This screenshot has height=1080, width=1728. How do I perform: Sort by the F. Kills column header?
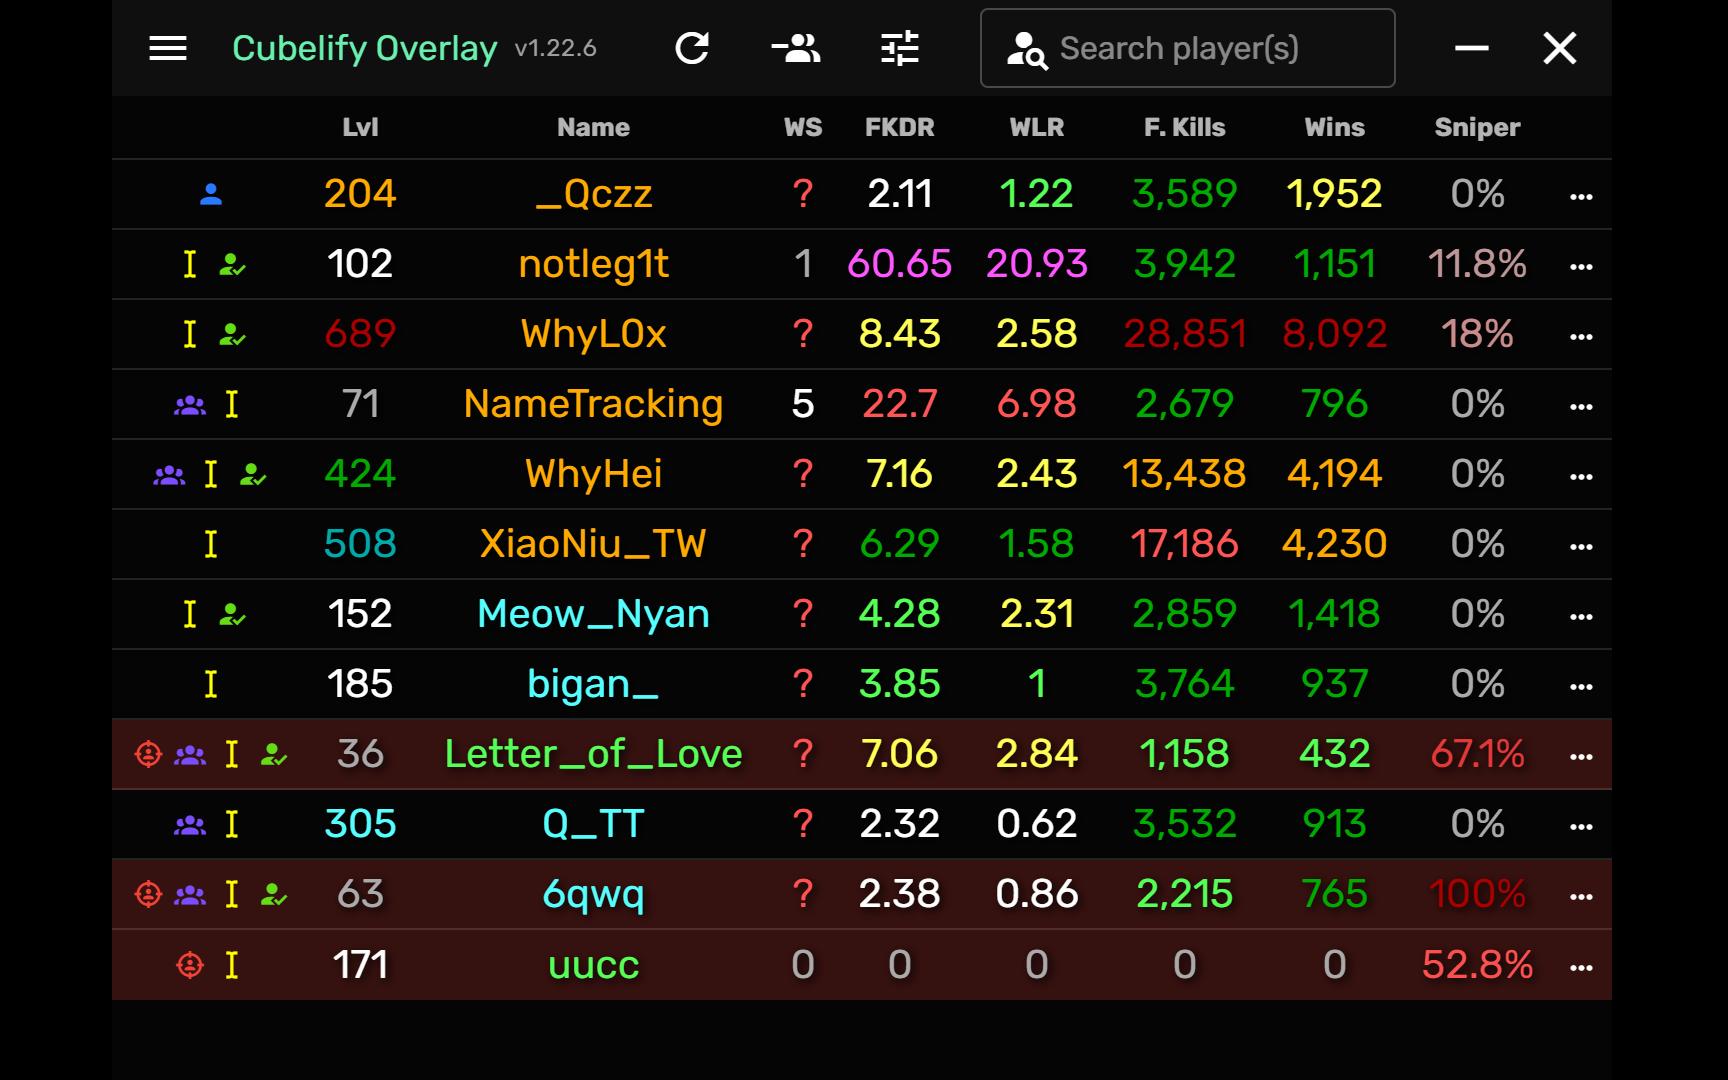(x=1184, y=127)
